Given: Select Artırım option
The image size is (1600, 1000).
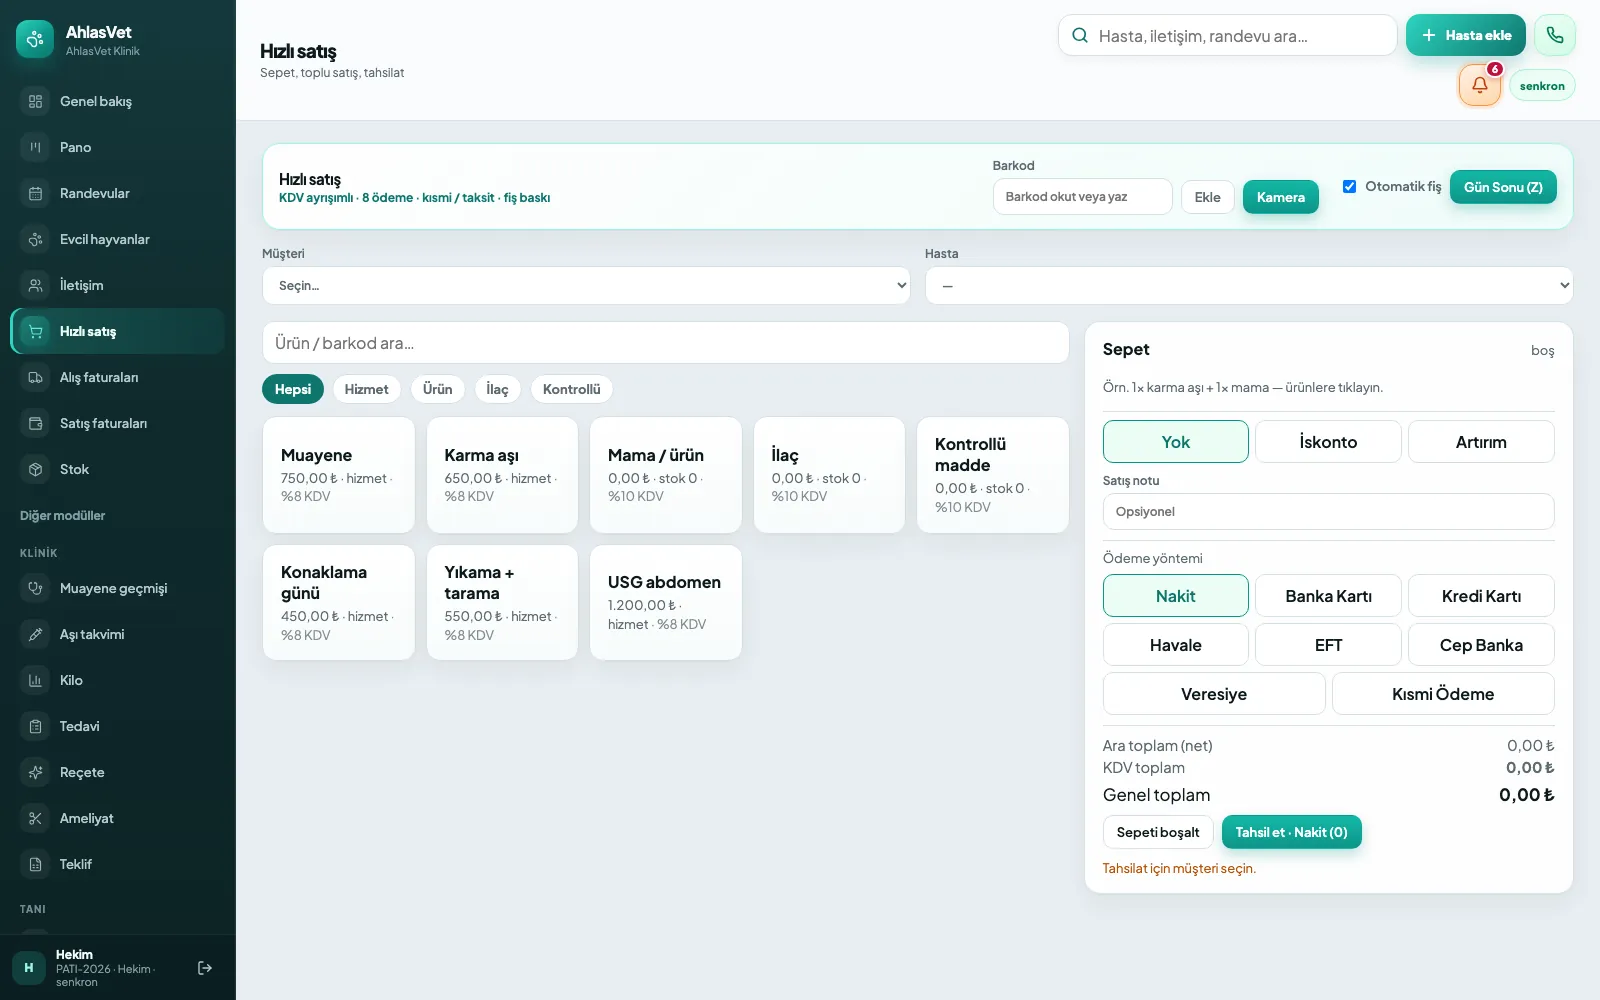Looking at the screenshot, I should tap(1481, 442).
